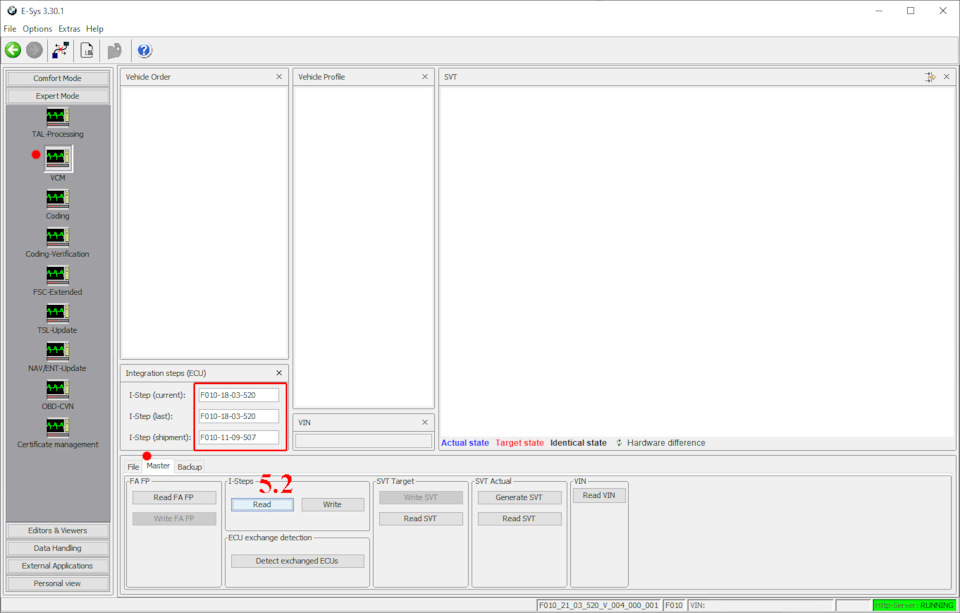Click the E-Sys BMW title bar icon
Image resolution: width=960 pixels, height=613 pixels.
12,10
